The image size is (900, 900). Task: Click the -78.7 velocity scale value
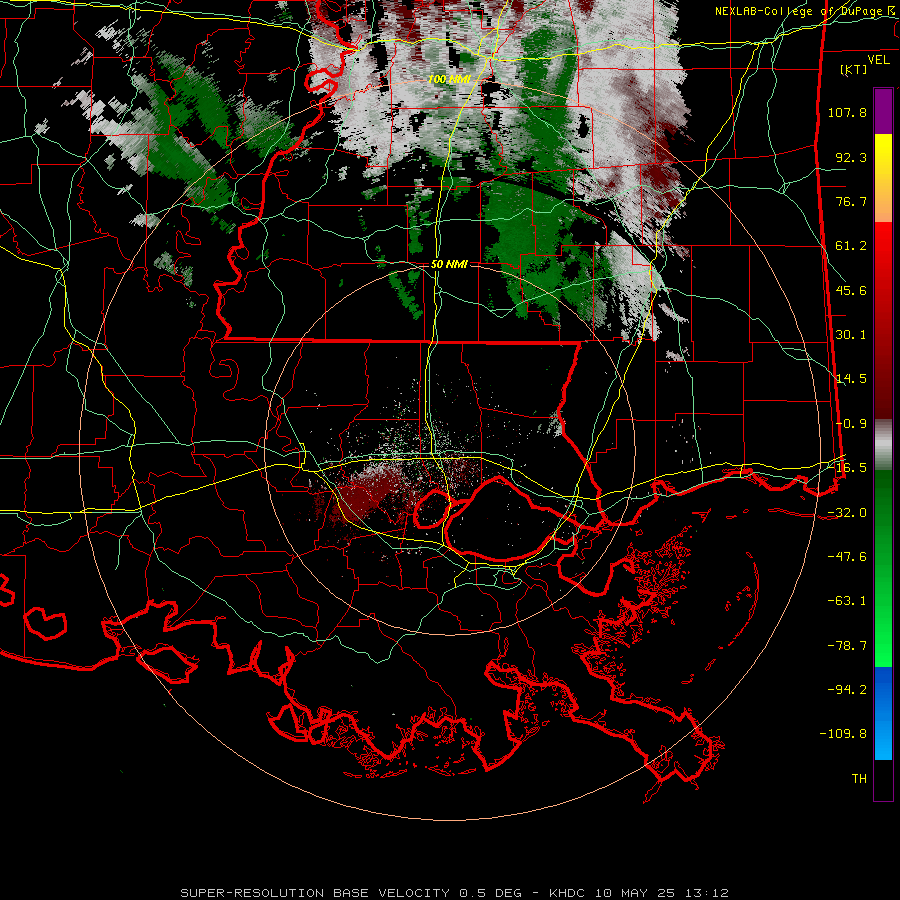[847, 646]
